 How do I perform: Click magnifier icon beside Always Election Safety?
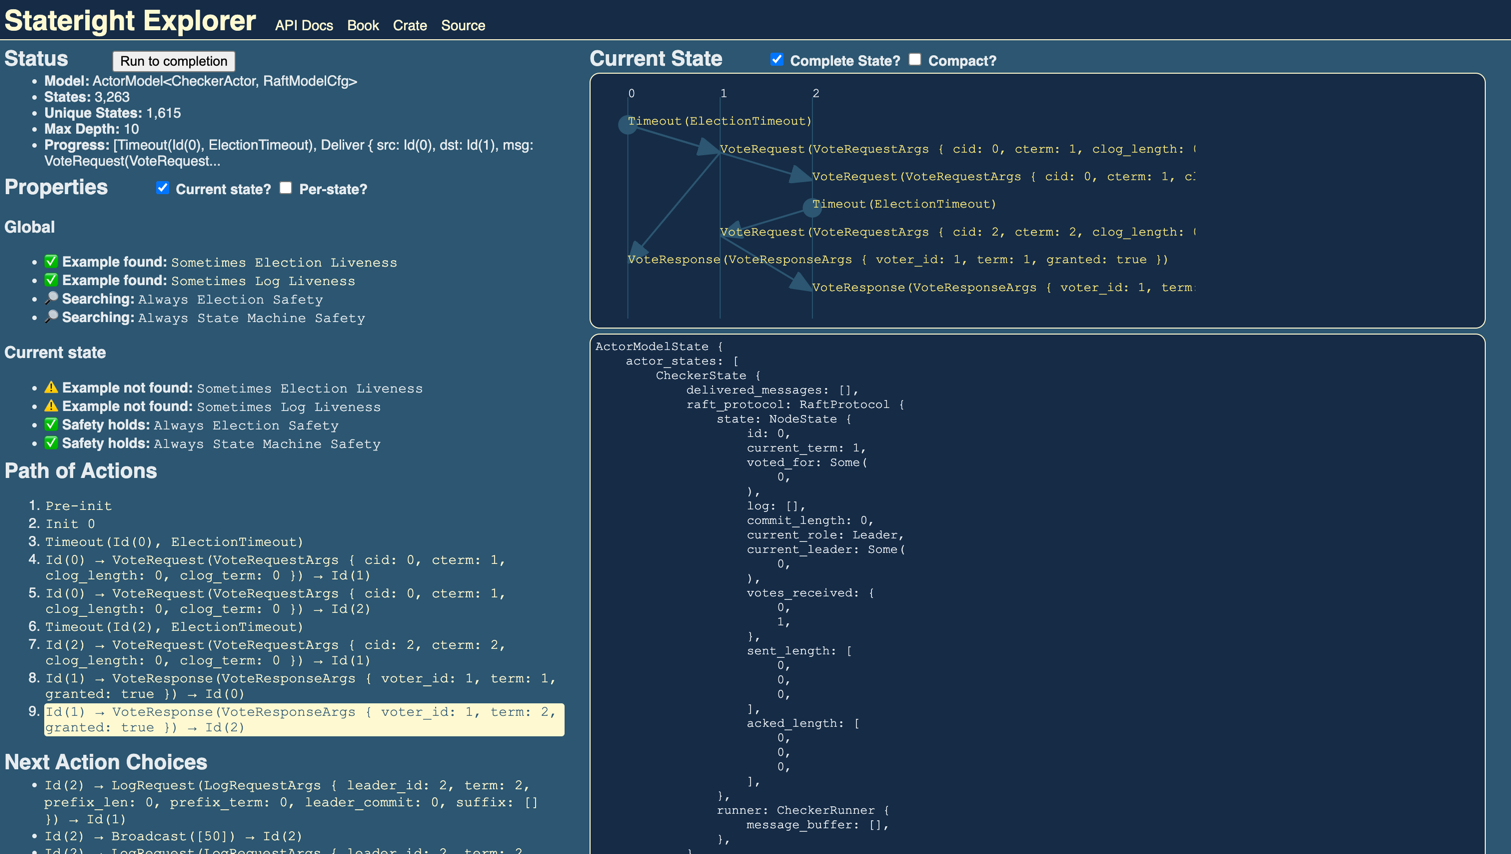(51, 299)
